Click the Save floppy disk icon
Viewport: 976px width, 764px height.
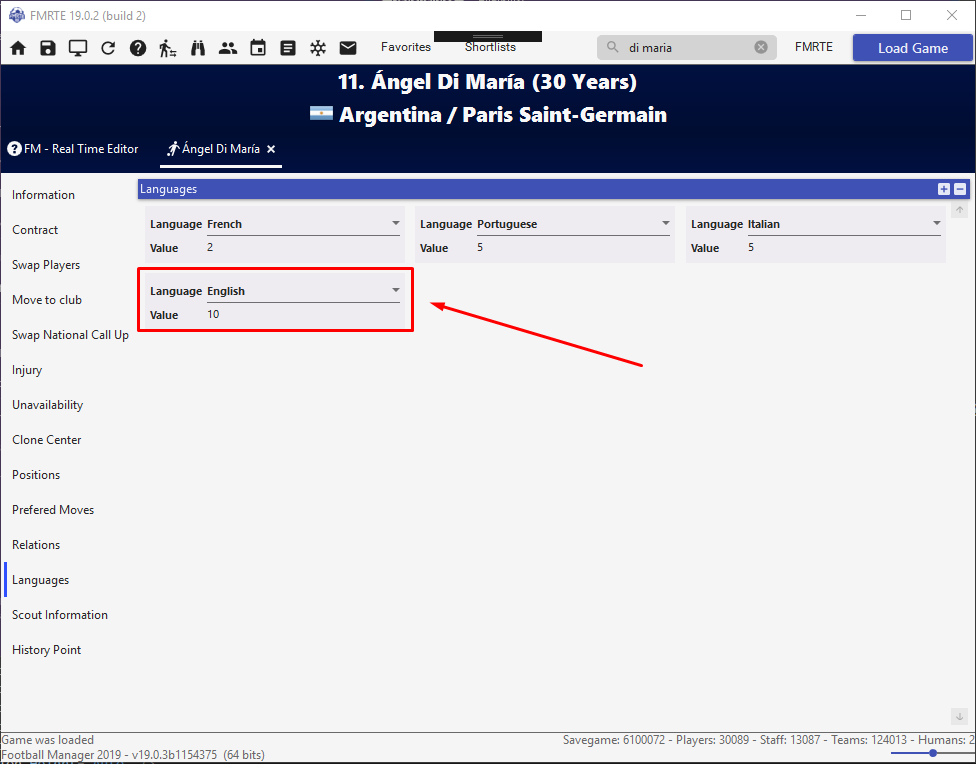click(x=48, y=48)
